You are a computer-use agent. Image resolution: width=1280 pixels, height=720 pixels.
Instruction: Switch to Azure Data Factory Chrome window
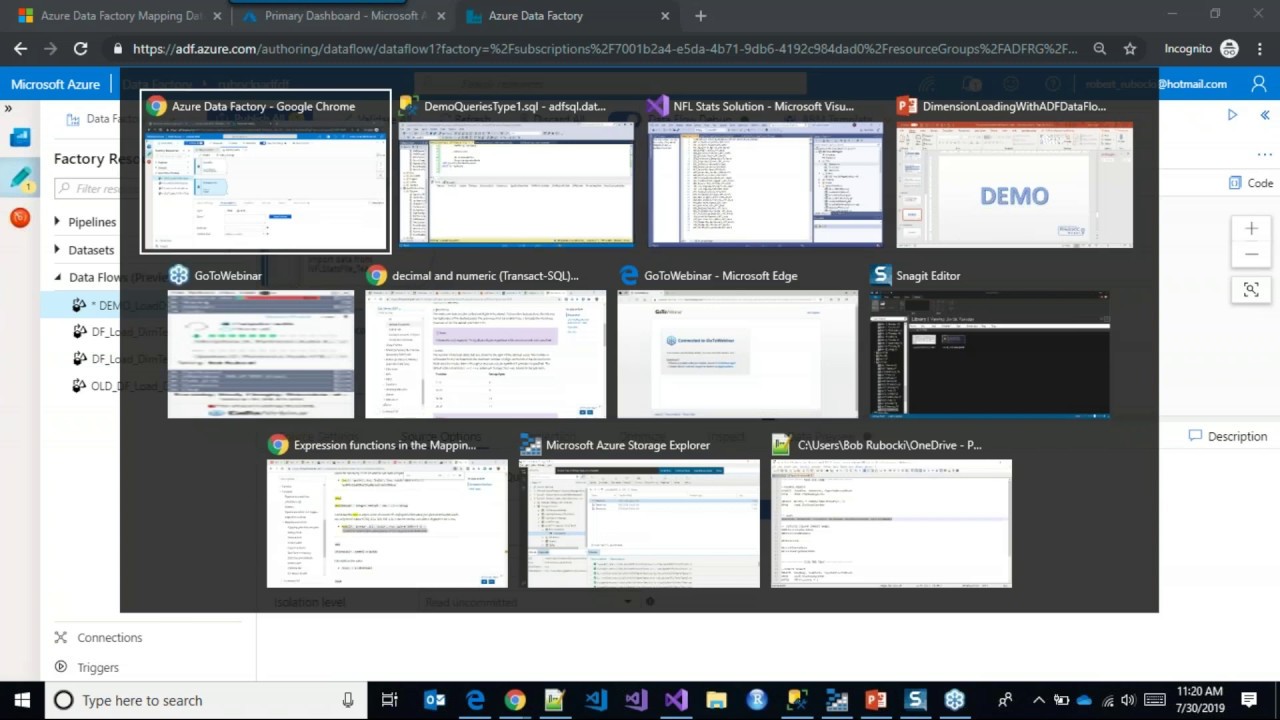click(x=265, y=172)
